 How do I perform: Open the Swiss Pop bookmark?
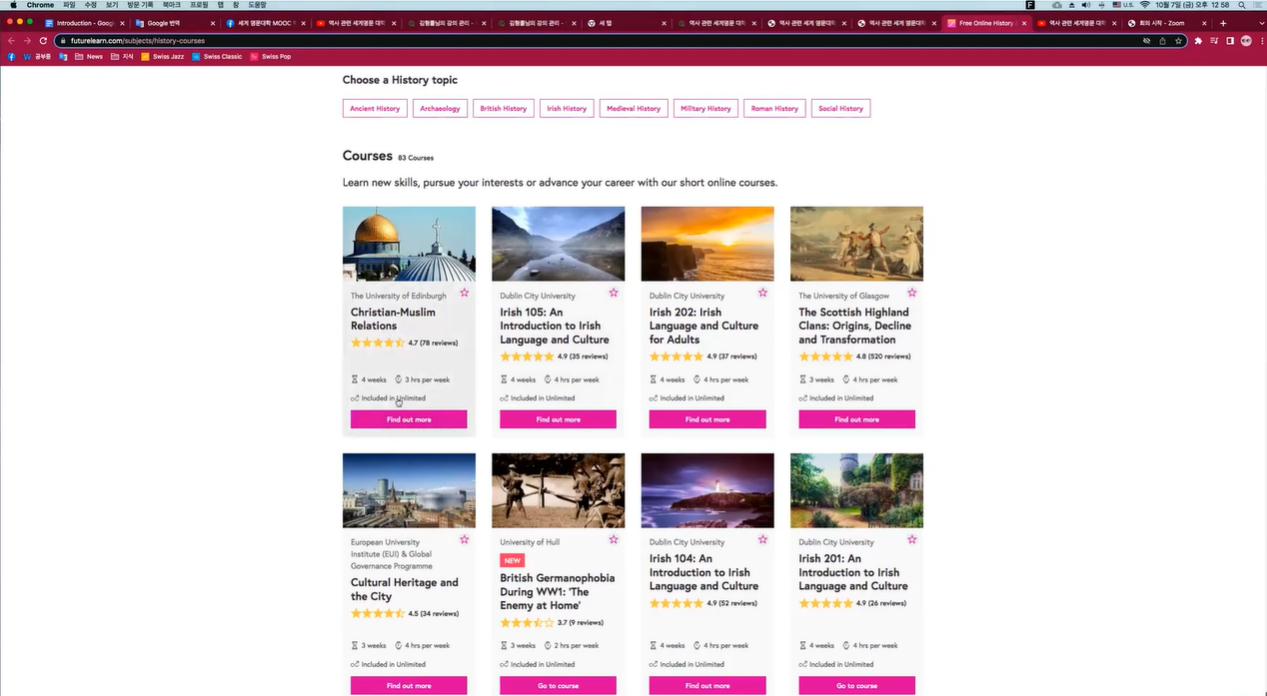pyautogui.click(x=271, y=57)
